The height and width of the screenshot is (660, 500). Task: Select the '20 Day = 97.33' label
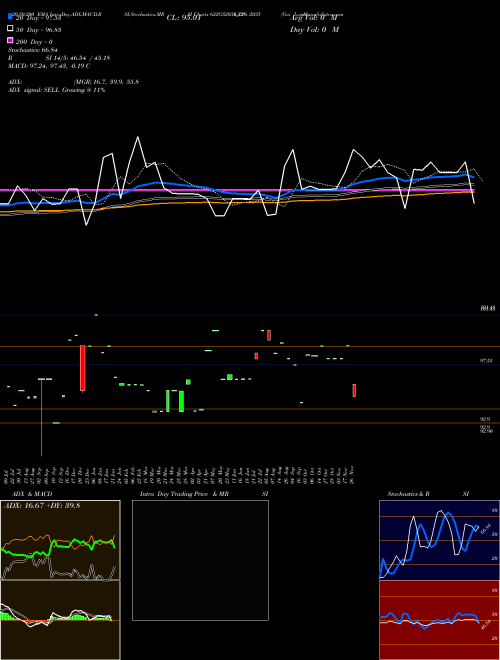[x=38, y=18]
